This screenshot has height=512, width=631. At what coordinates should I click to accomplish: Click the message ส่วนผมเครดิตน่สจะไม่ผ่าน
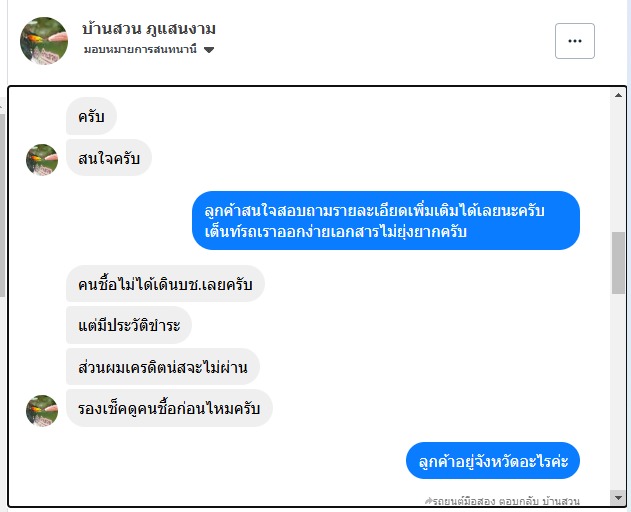point(163,367)
